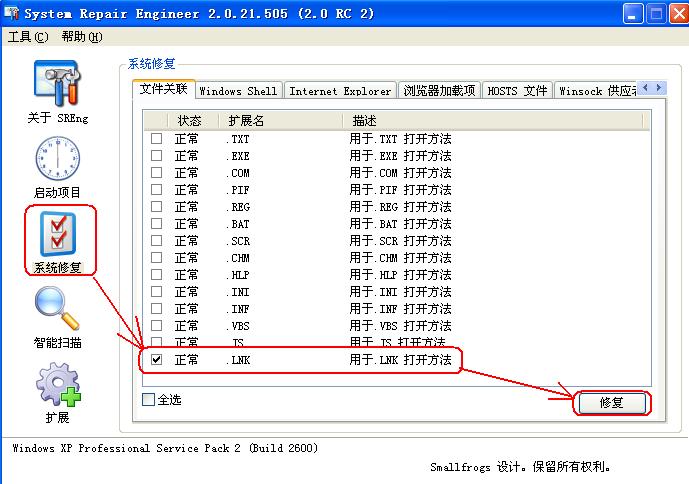Image resolution: width=689 pixels, height=484 pixels.
Task: Click the .VBS extension cell
Action: click(x=238, y=326)
